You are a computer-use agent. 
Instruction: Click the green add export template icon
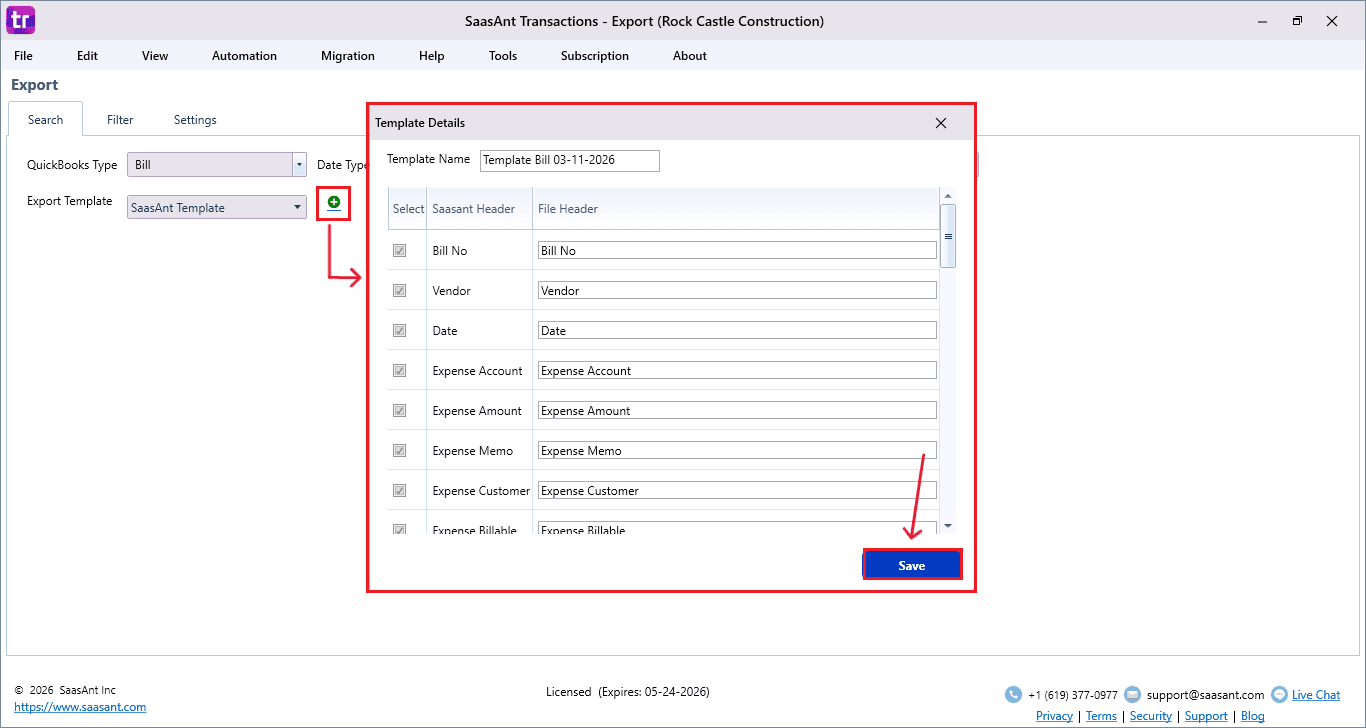click(334, 203)
